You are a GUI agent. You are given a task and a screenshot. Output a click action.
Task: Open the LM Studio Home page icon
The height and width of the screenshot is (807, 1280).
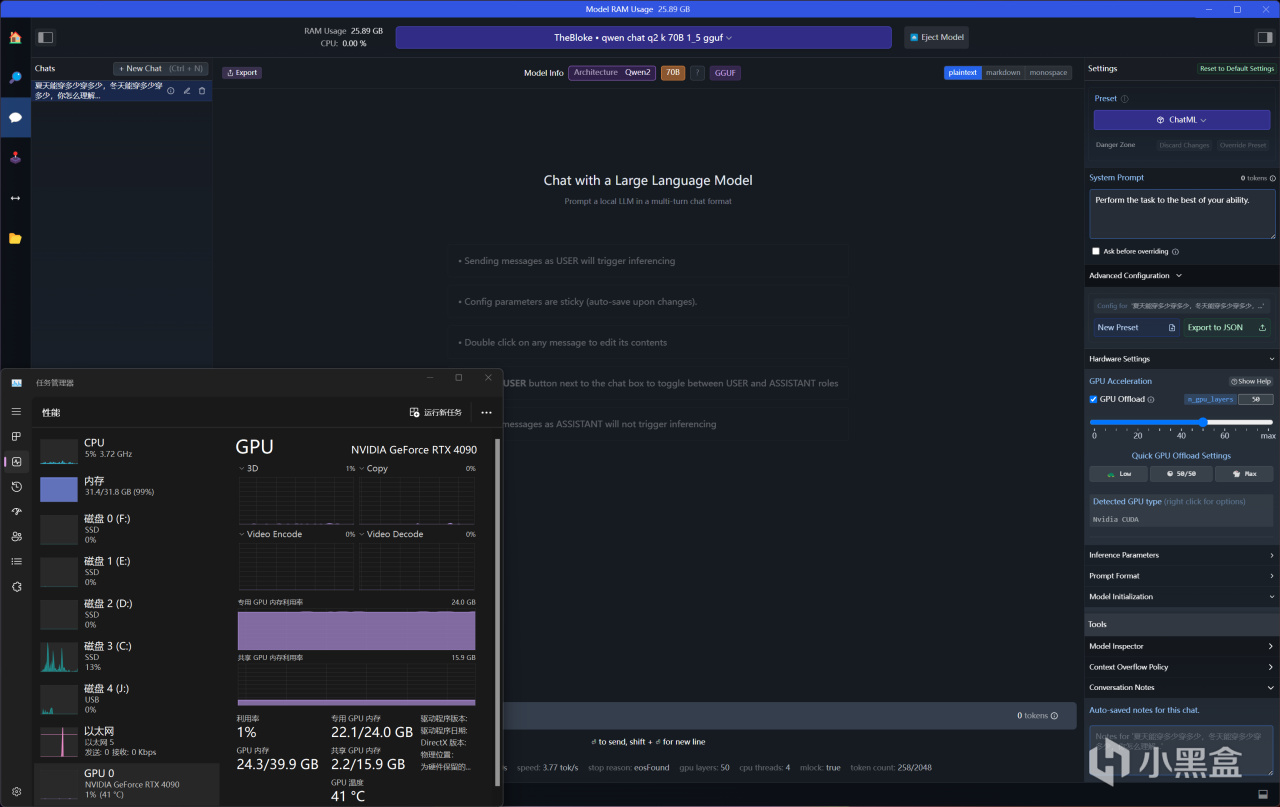(x=15, y=38)
